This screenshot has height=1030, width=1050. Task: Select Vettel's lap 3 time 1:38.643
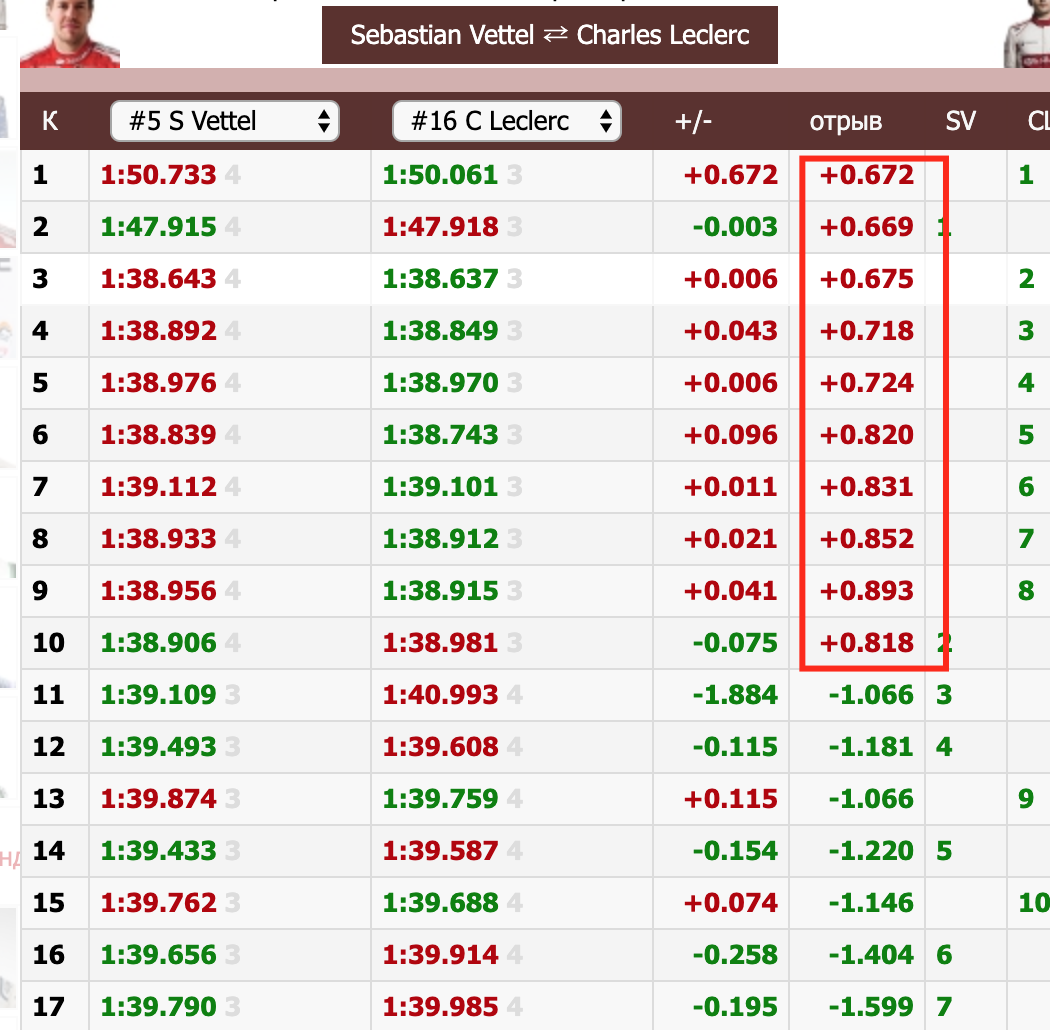pyautogui.click(x=159, y=279)
